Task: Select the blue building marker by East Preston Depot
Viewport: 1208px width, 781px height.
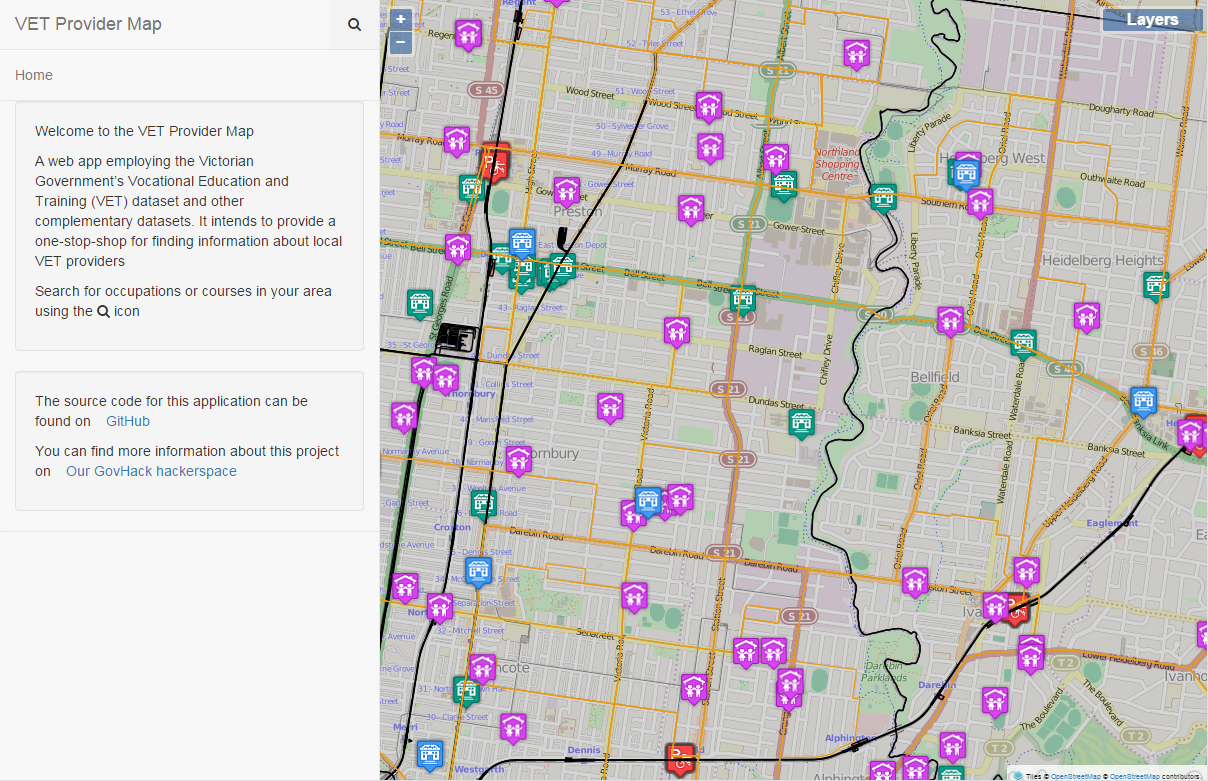Action: (x=522, y=243)
